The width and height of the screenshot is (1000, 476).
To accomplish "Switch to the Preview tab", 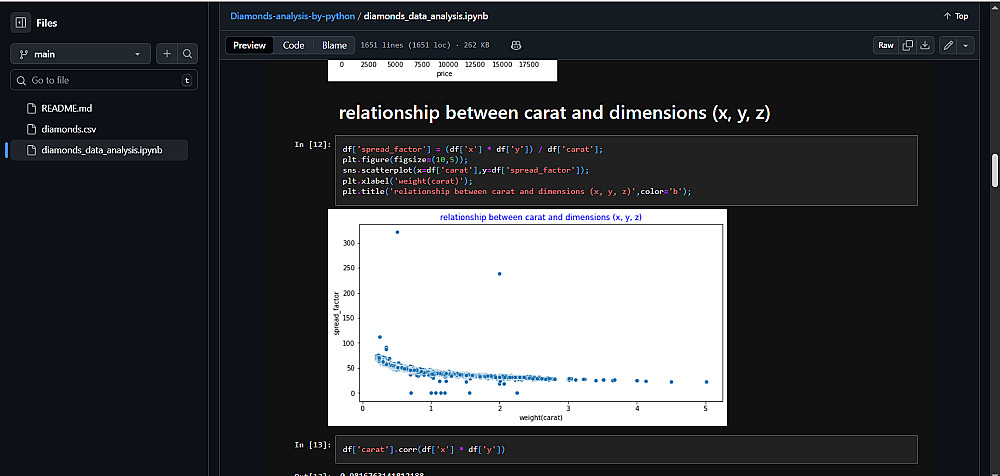I will click(x=250, y=45).
